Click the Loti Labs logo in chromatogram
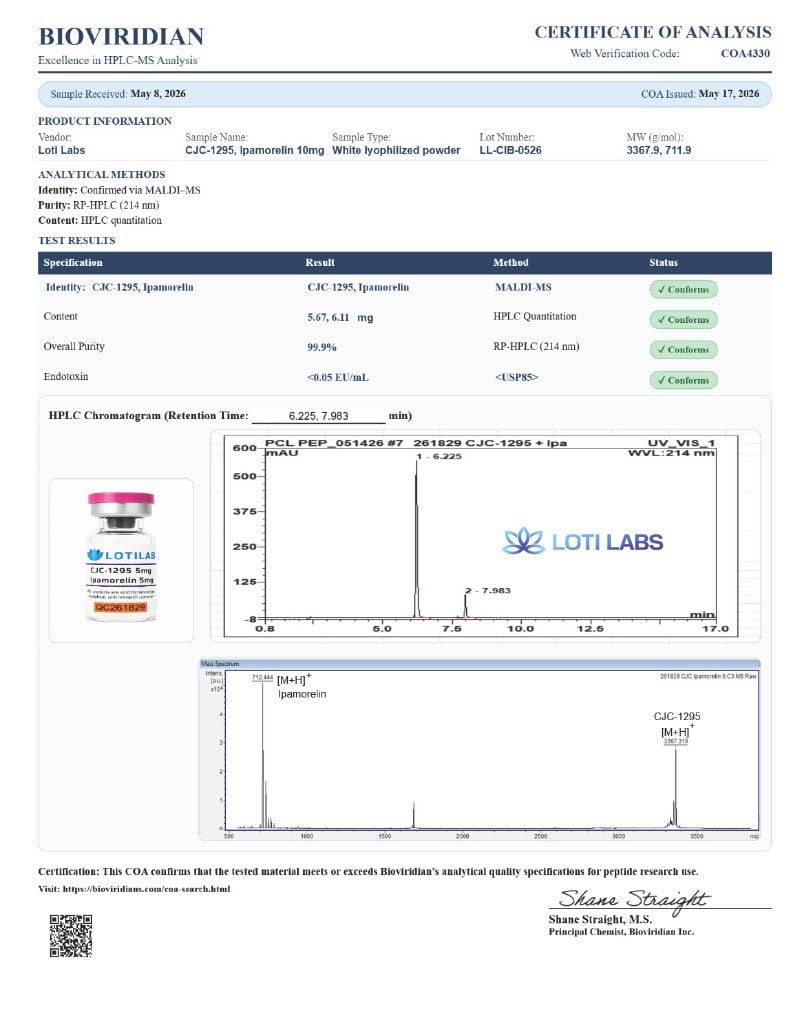The width and height of the screenshot is (791, 1024). (583, 541)
